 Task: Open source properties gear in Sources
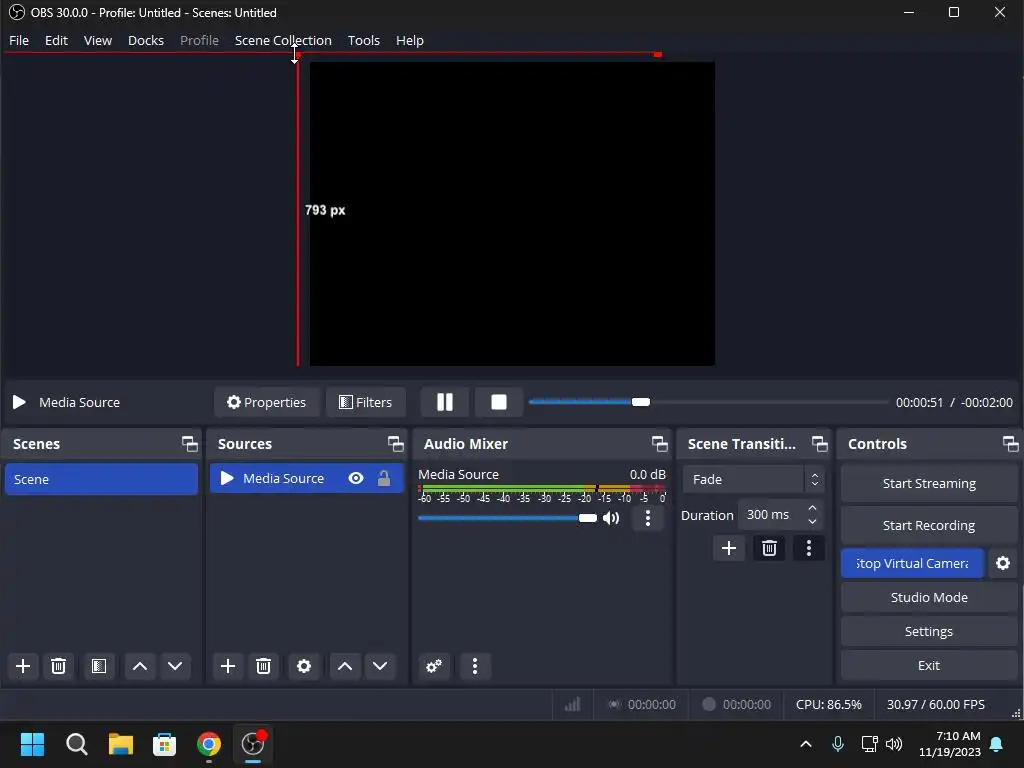click(x=304, y=667)
